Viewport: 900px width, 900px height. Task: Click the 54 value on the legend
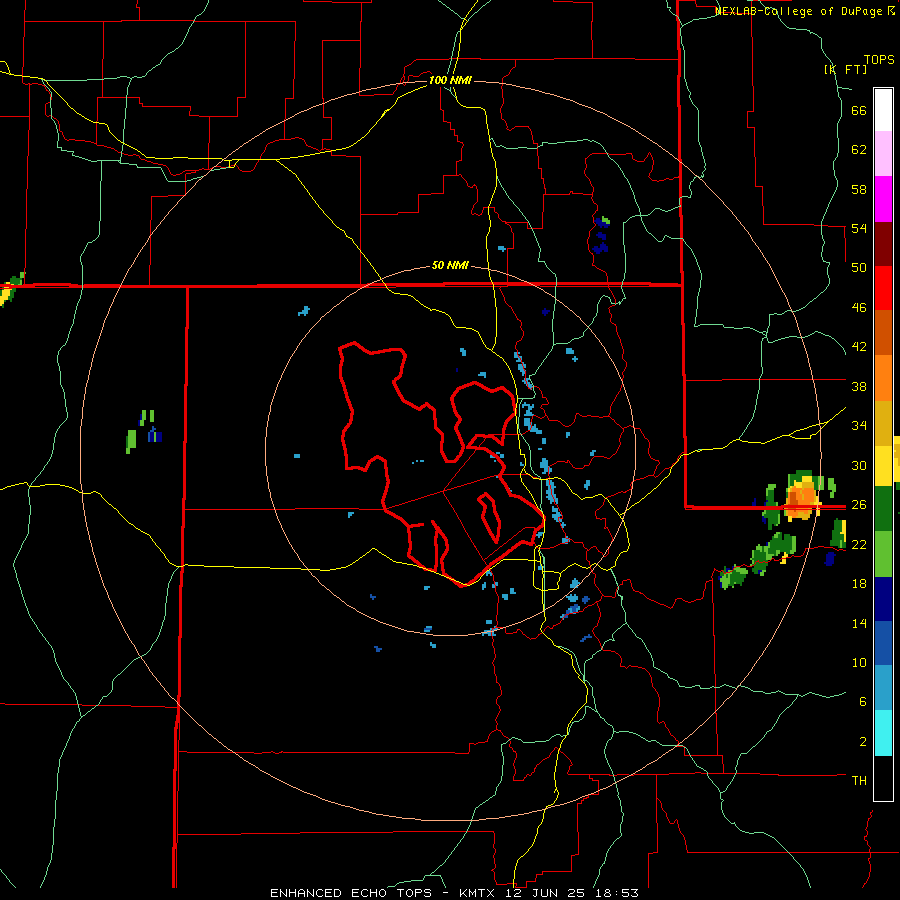859,228
